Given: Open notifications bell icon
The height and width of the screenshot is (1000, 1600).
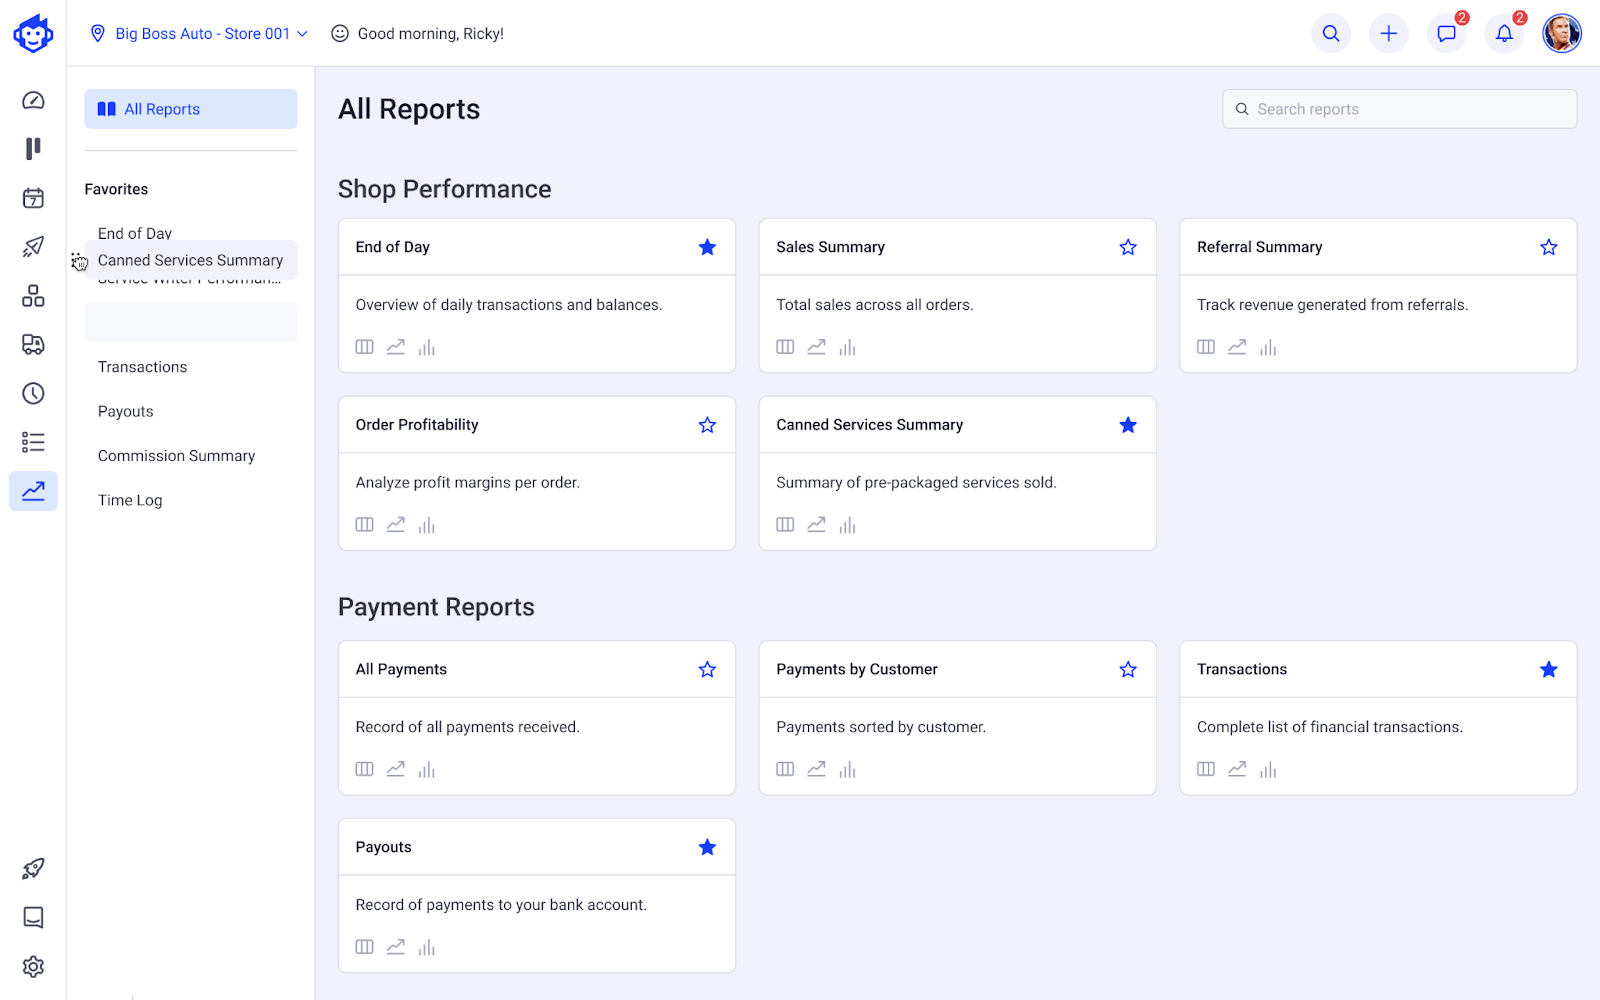Looking at the screenshot, I should [x=1504, y=34].
